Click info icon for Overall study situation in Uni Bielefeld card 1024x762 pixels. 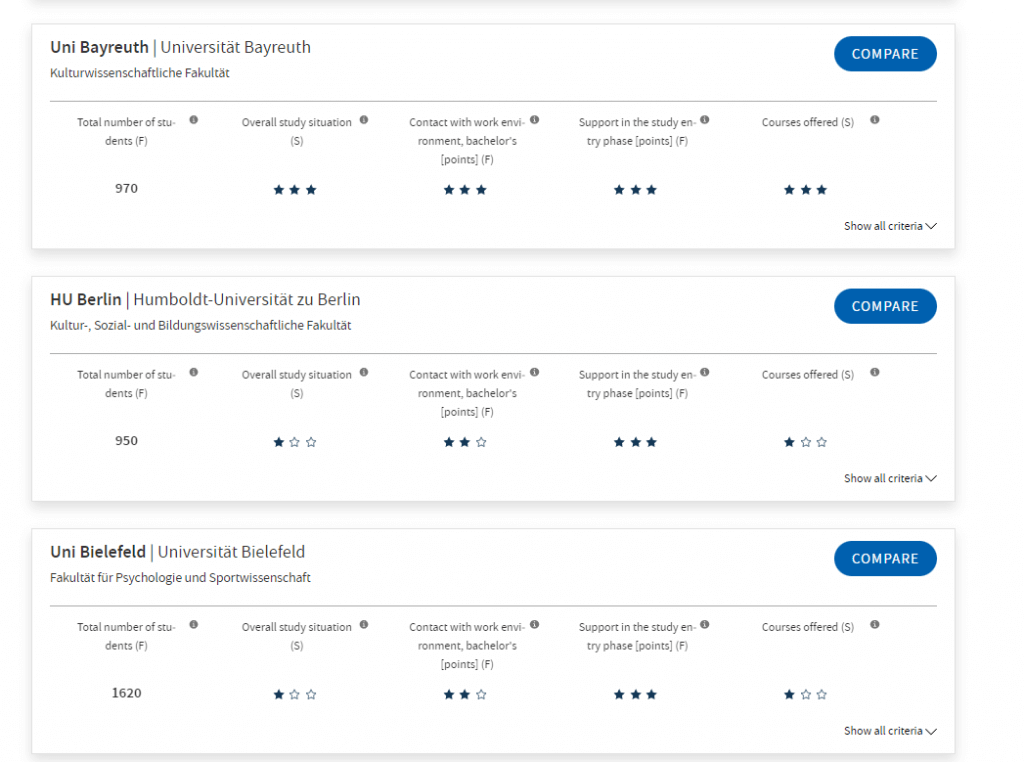[364, 625]
